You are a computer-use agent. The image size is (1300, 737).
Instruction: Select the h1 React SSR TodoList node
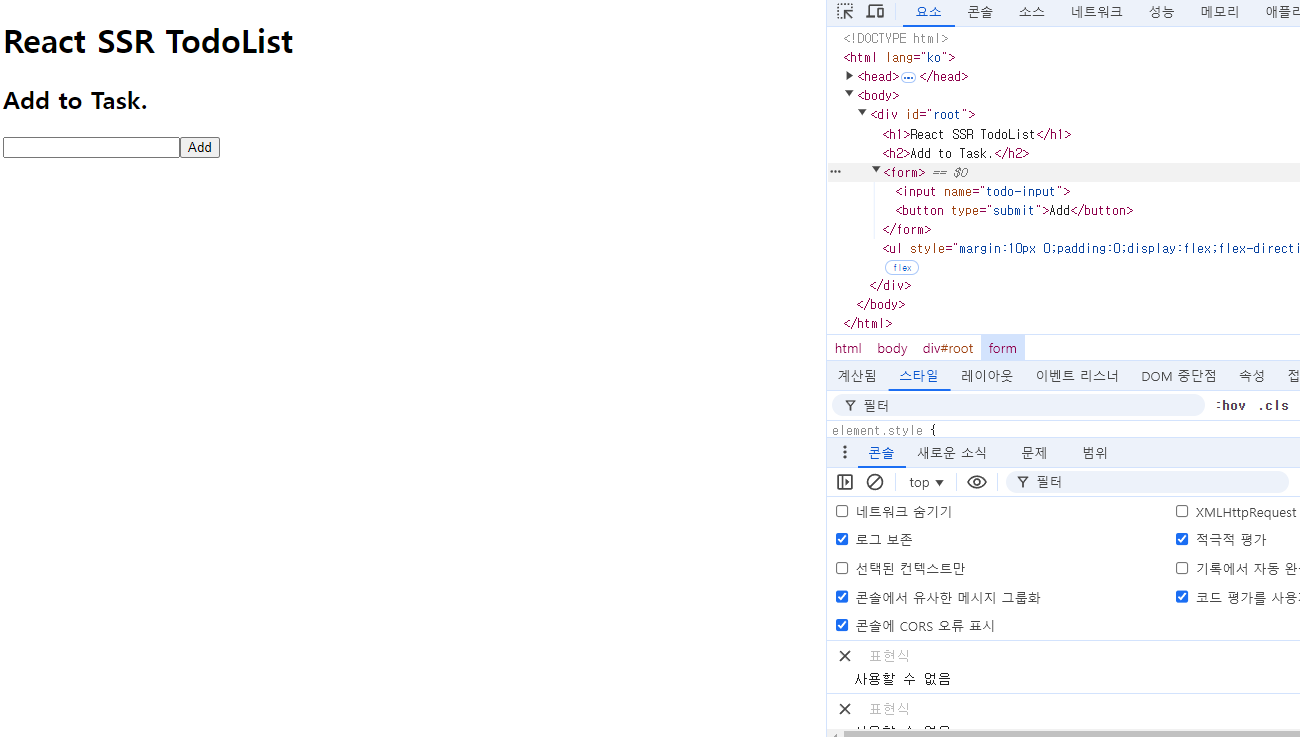977,135
